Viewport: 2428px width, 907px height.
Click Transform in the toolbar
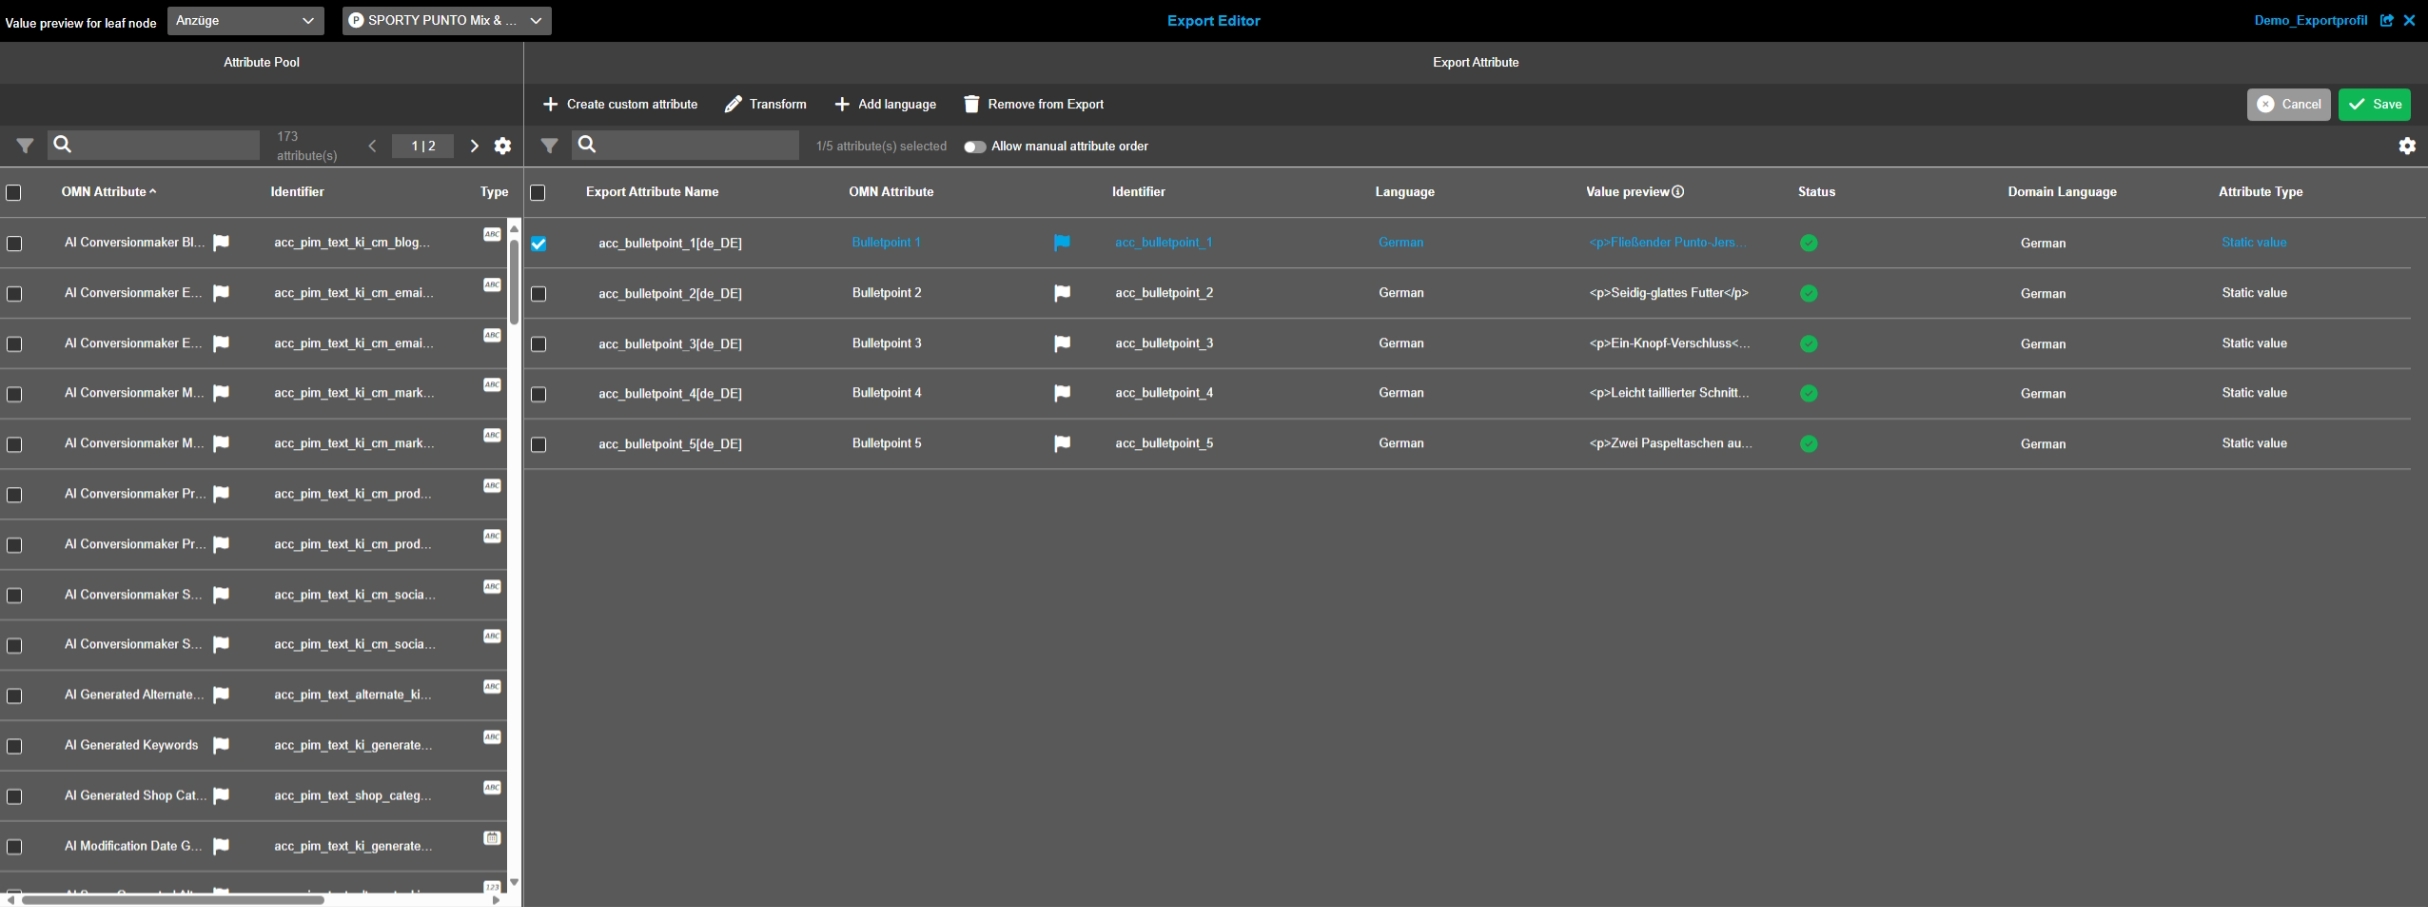coord(765,104)
